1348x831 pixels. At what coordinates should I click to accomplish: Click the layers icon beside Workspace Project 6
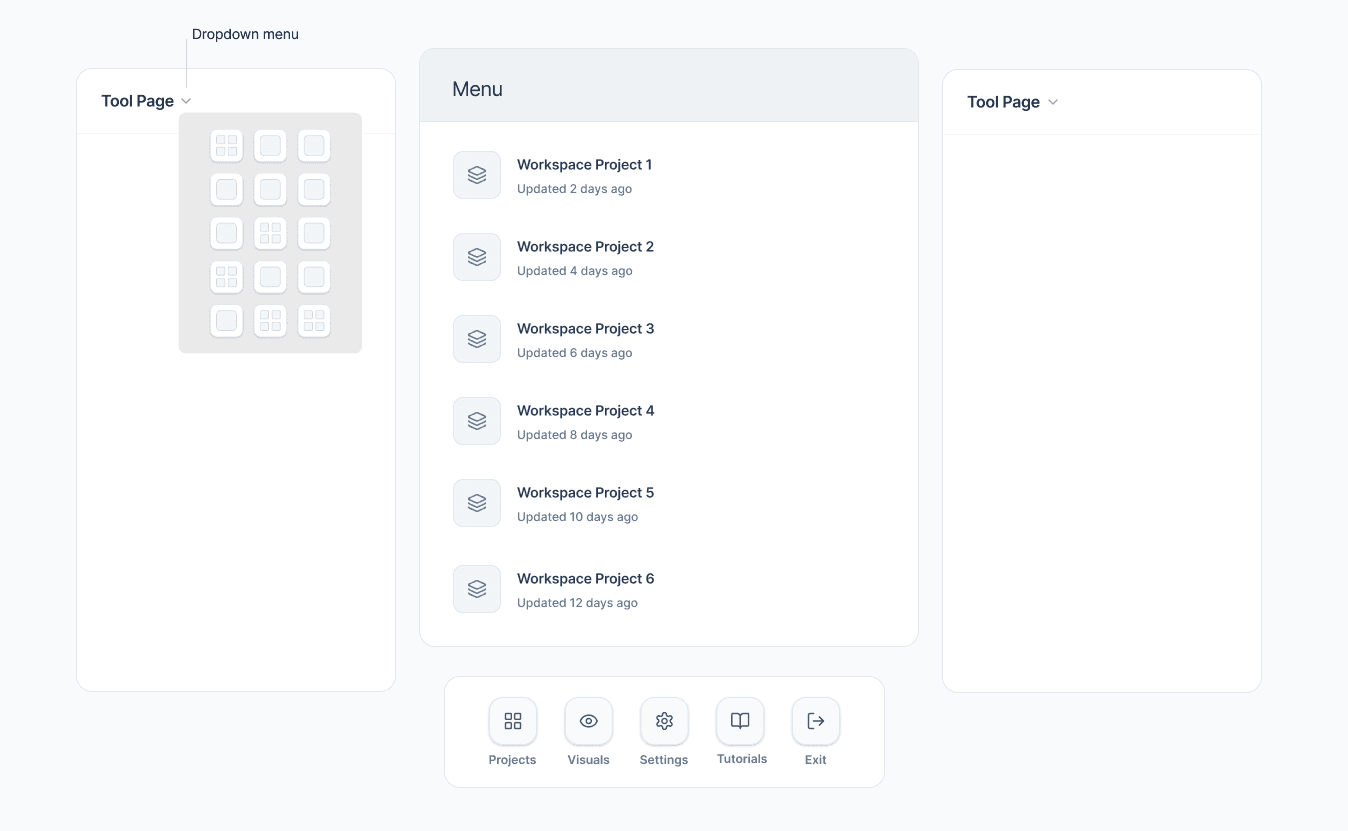pos(477,589)
